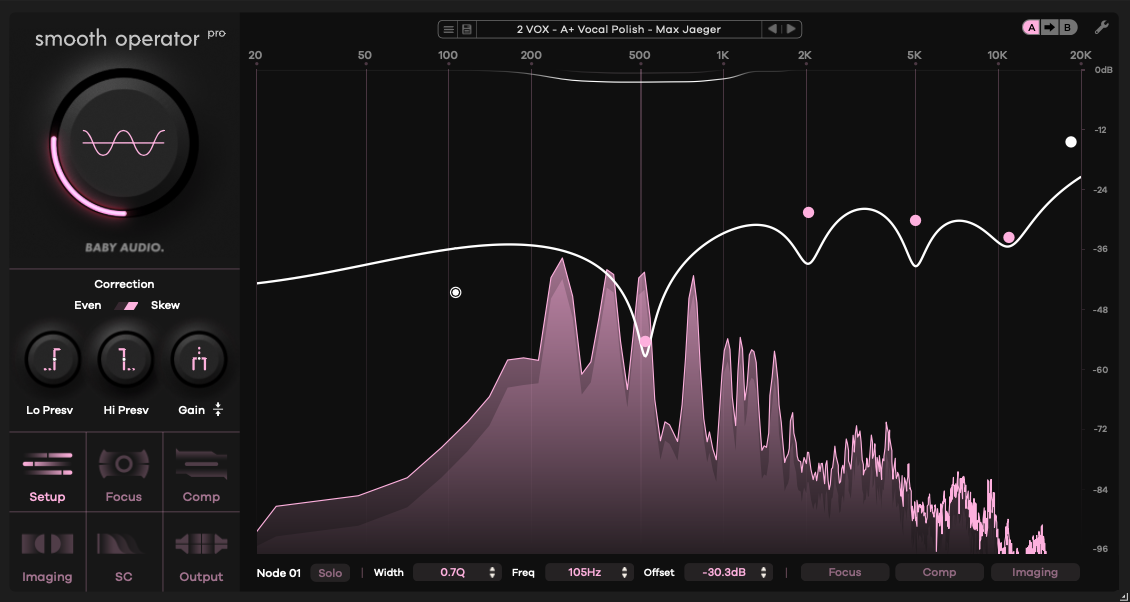
Task: Click the Output tab label
Action: (201, 577)
